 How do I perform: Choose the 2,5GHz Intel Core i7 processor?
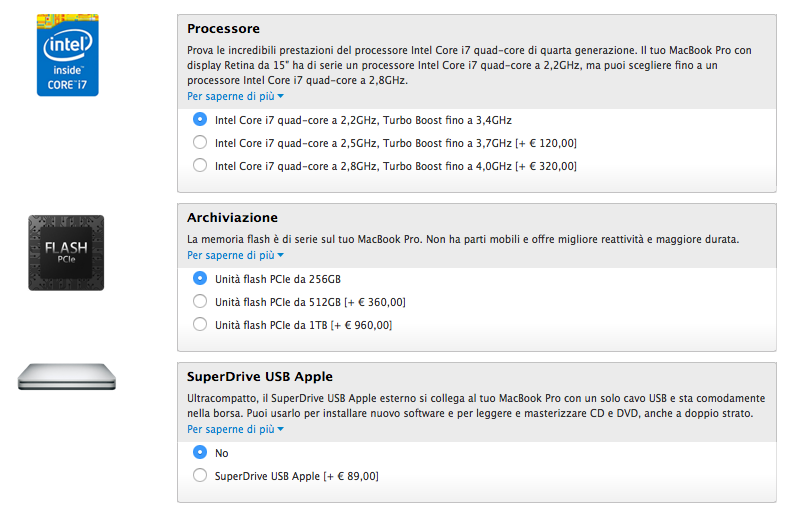(x=200, y=143)
